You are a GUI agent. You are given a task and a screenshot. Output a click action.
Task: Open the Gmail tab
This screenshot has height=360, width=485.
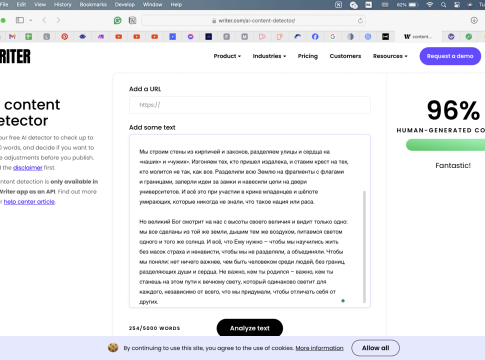(12, 37)
